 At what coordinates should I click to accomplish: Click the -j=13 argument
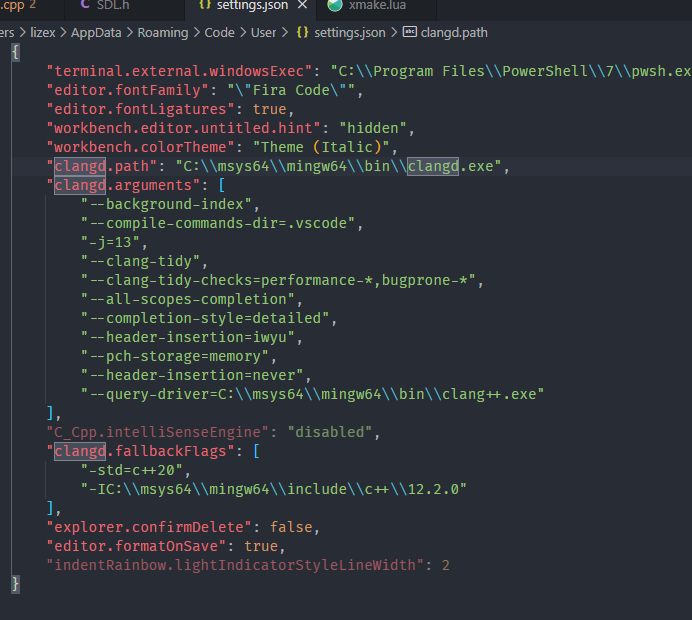click(110, 242)
